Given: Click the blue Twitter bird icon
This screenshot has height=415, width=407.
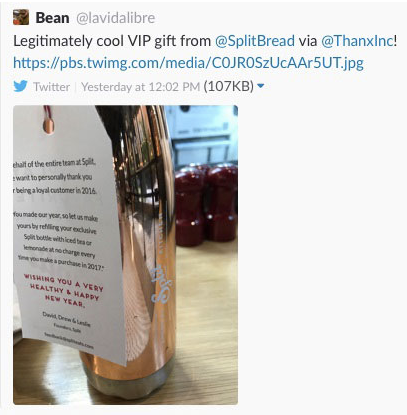Looking at the screenshot, I should 20,86.
